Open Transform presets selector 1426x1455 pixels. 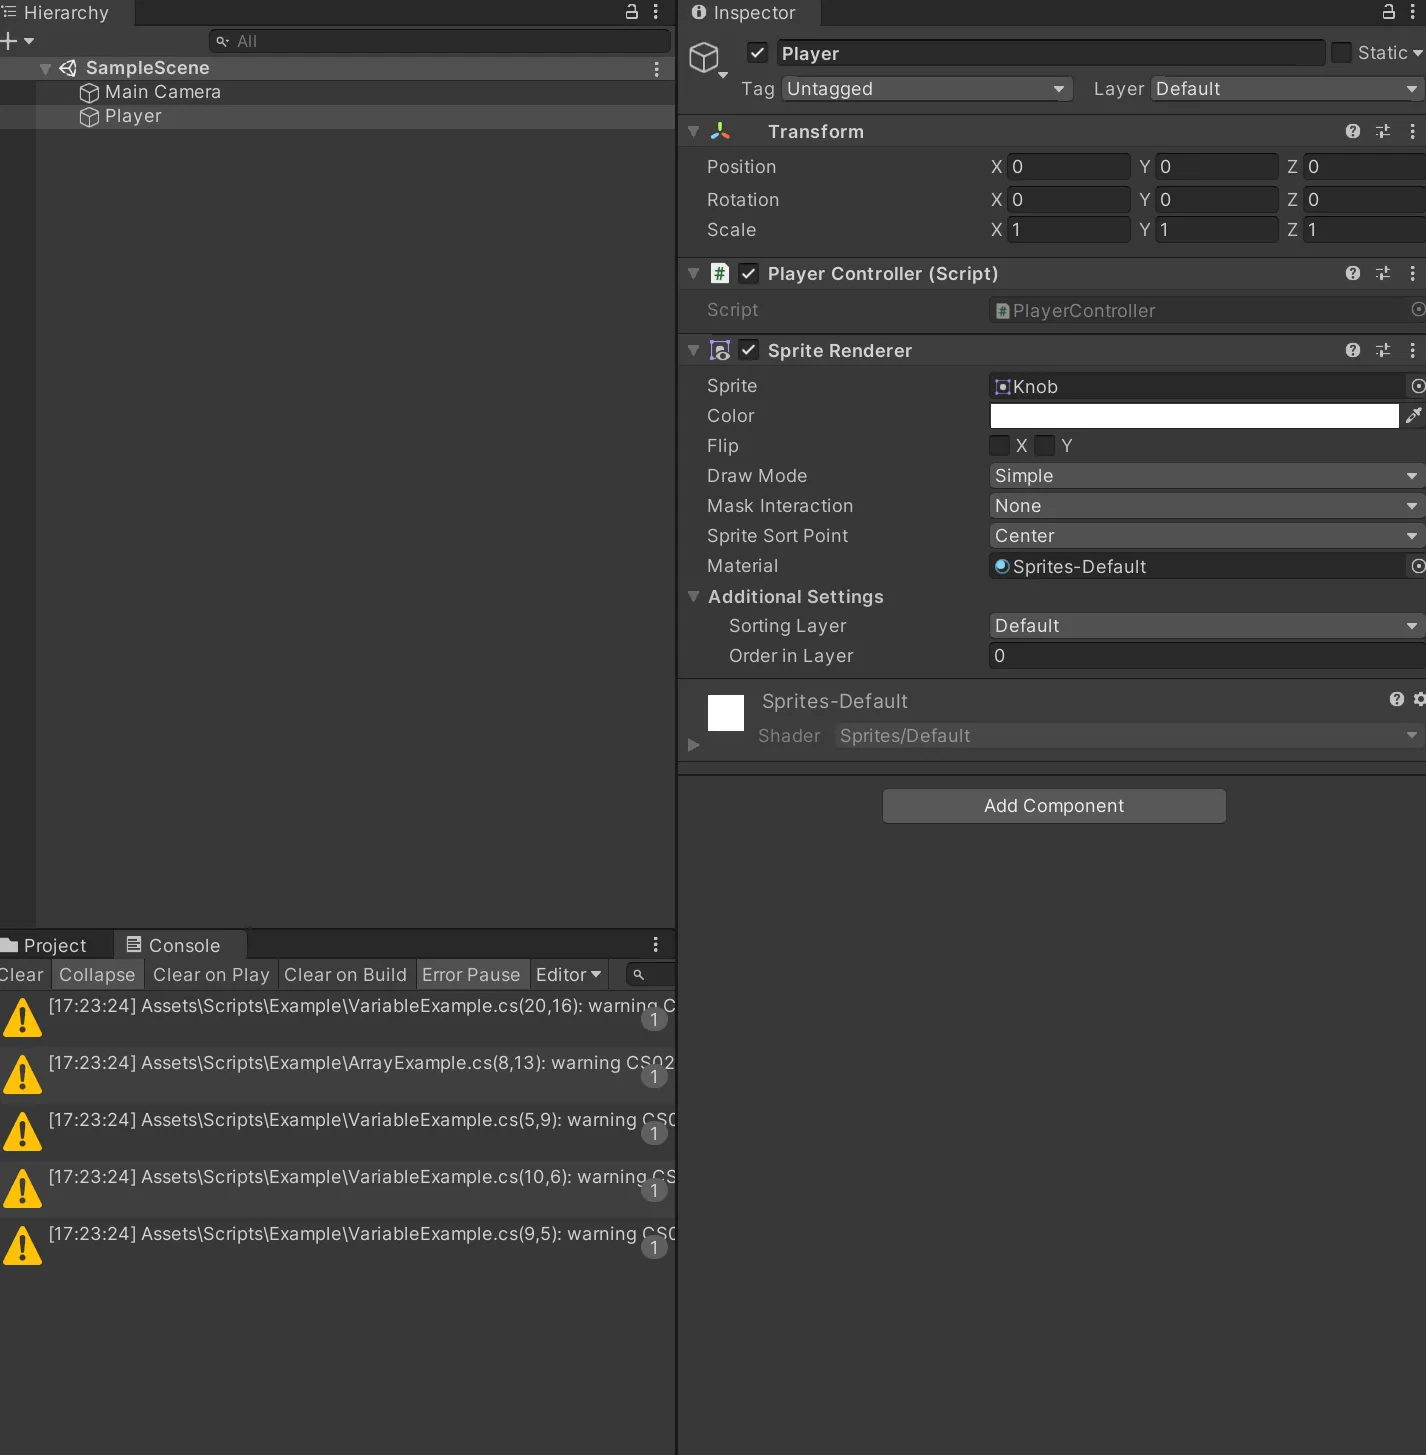(1383, 131)
